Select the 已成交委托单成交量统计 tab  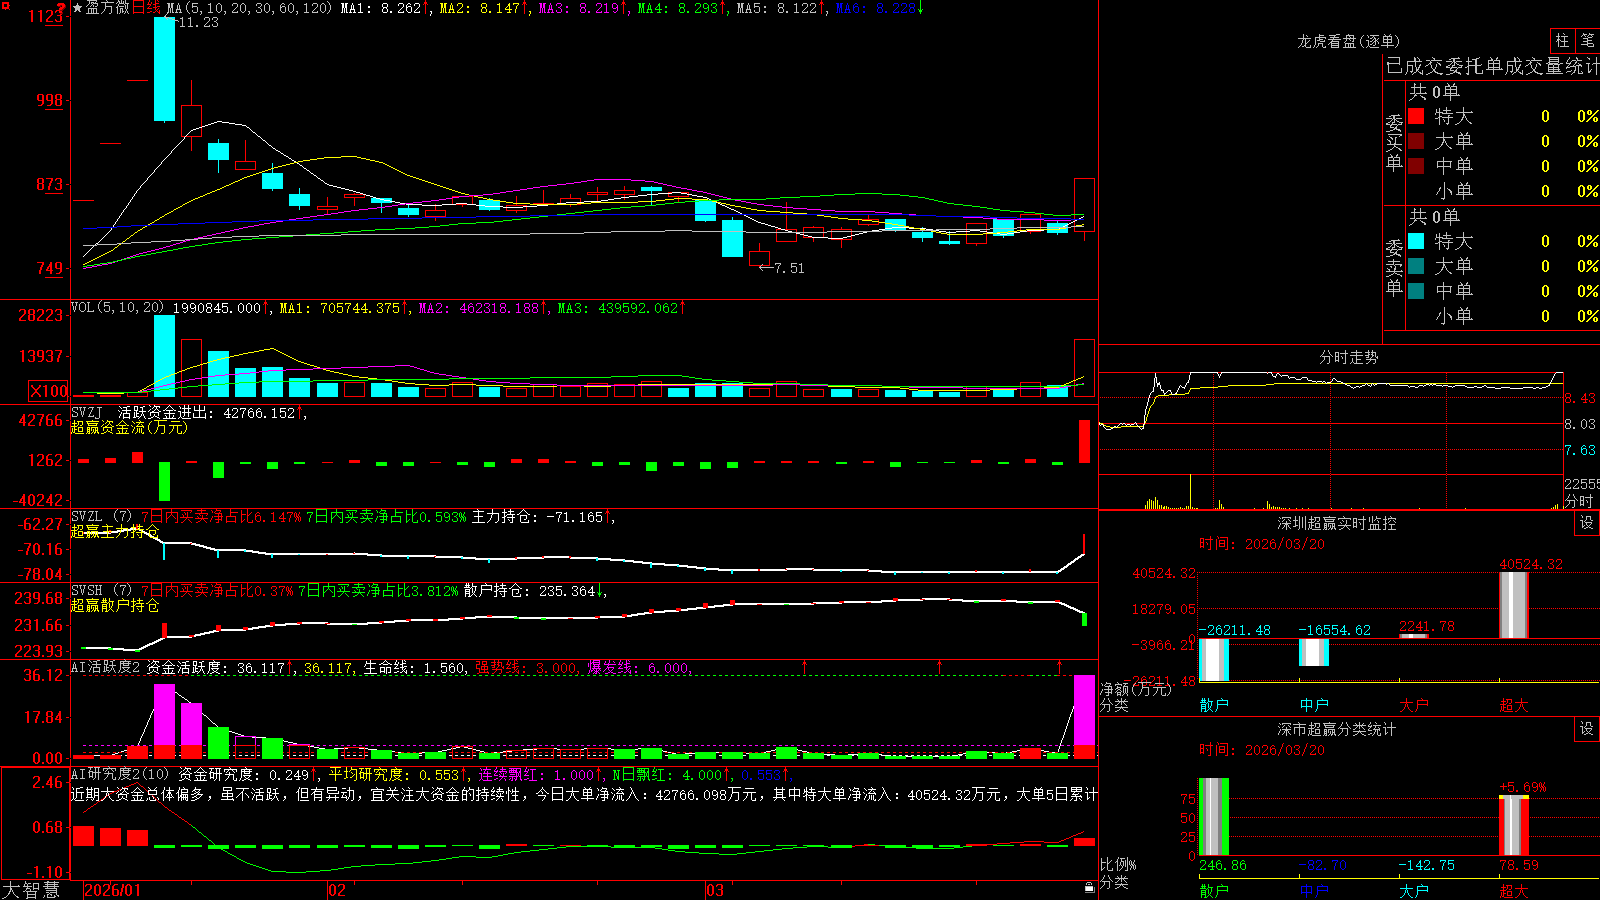point(1492,66)
